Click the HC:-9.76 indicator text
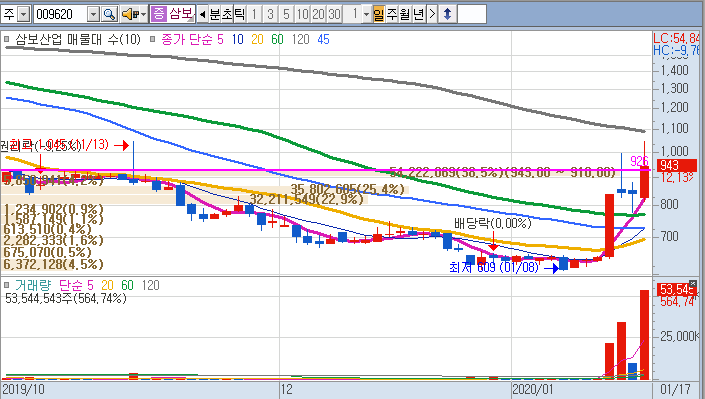 677,49
